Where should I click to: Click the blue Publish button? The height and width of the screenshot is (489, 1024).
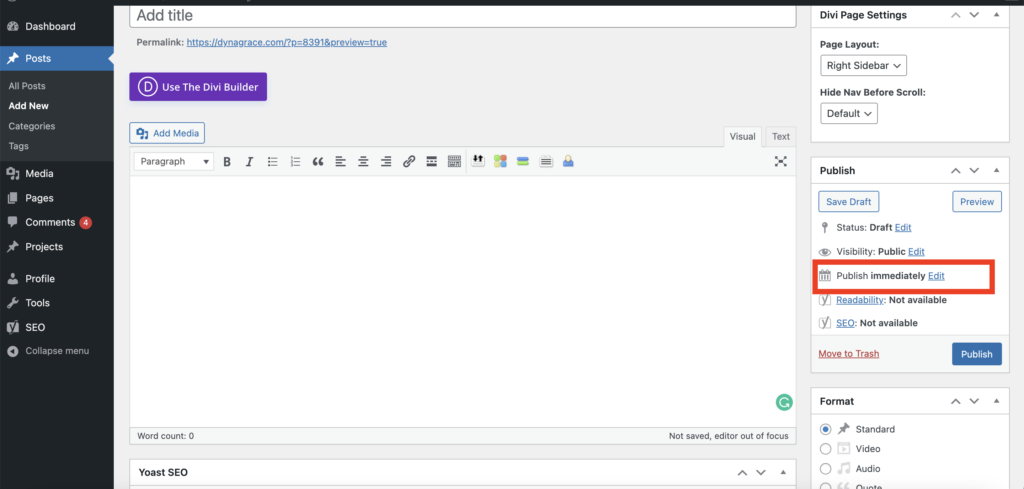[x=976, y=354]
